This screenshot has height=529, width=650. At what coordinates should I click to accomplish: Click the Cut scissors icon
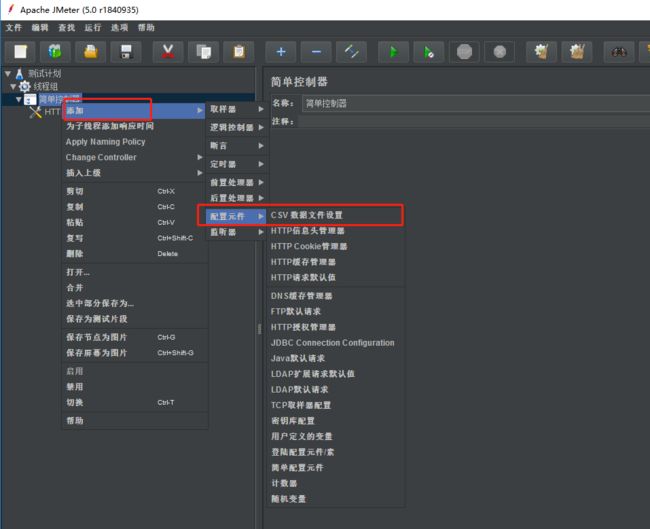click(167, 52)
